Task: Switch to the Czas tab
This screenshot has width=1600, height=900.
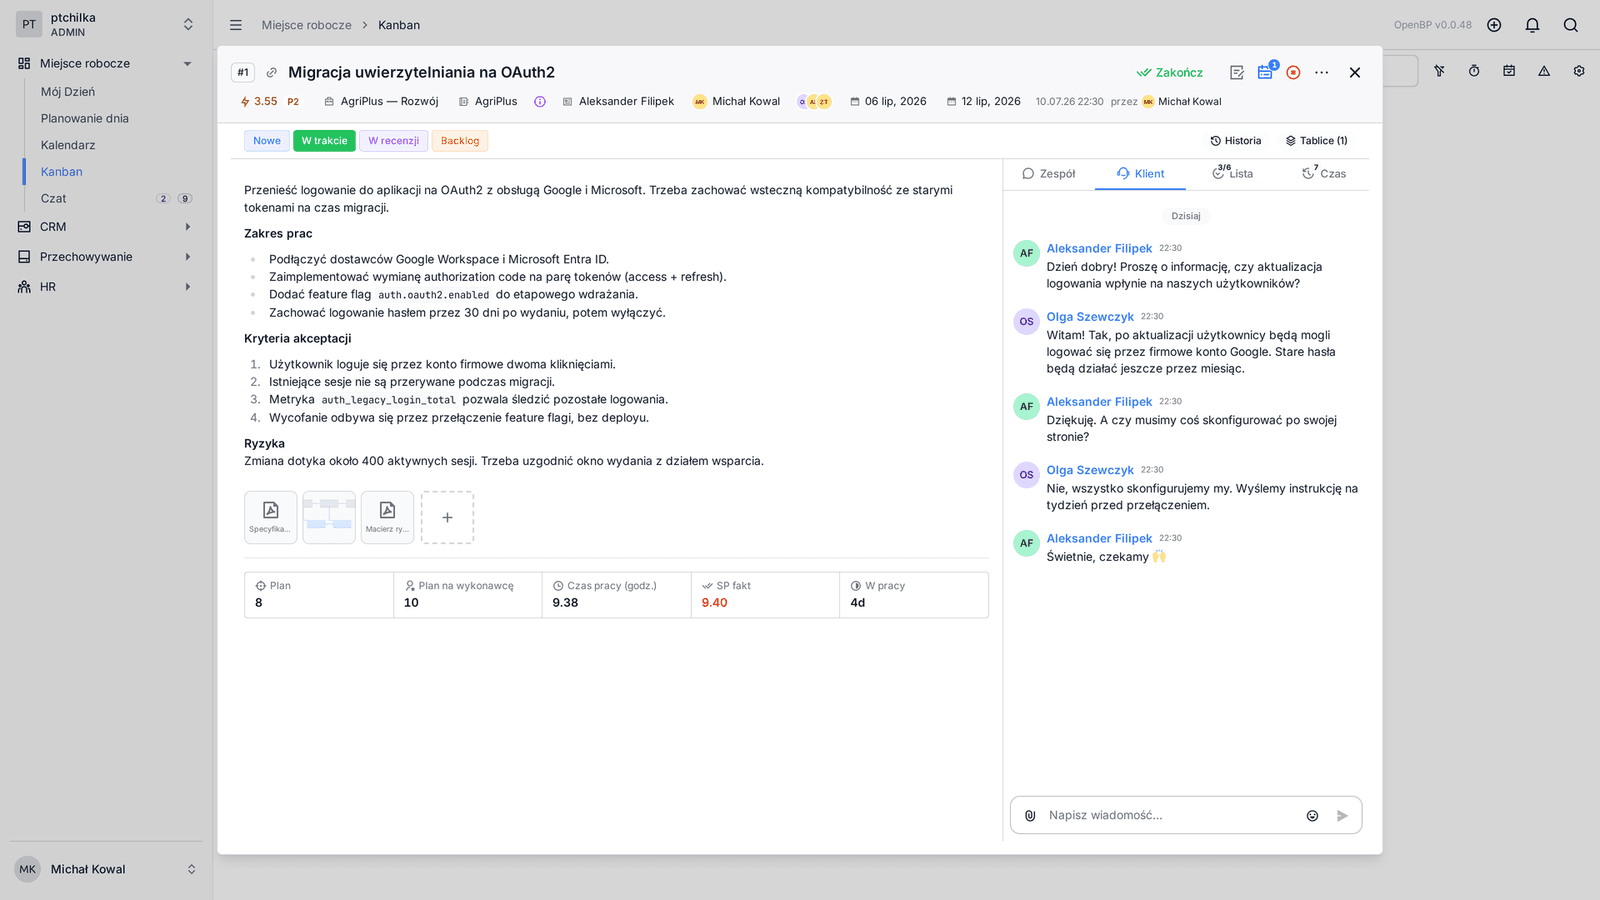Action: [x=1324, y=174]
